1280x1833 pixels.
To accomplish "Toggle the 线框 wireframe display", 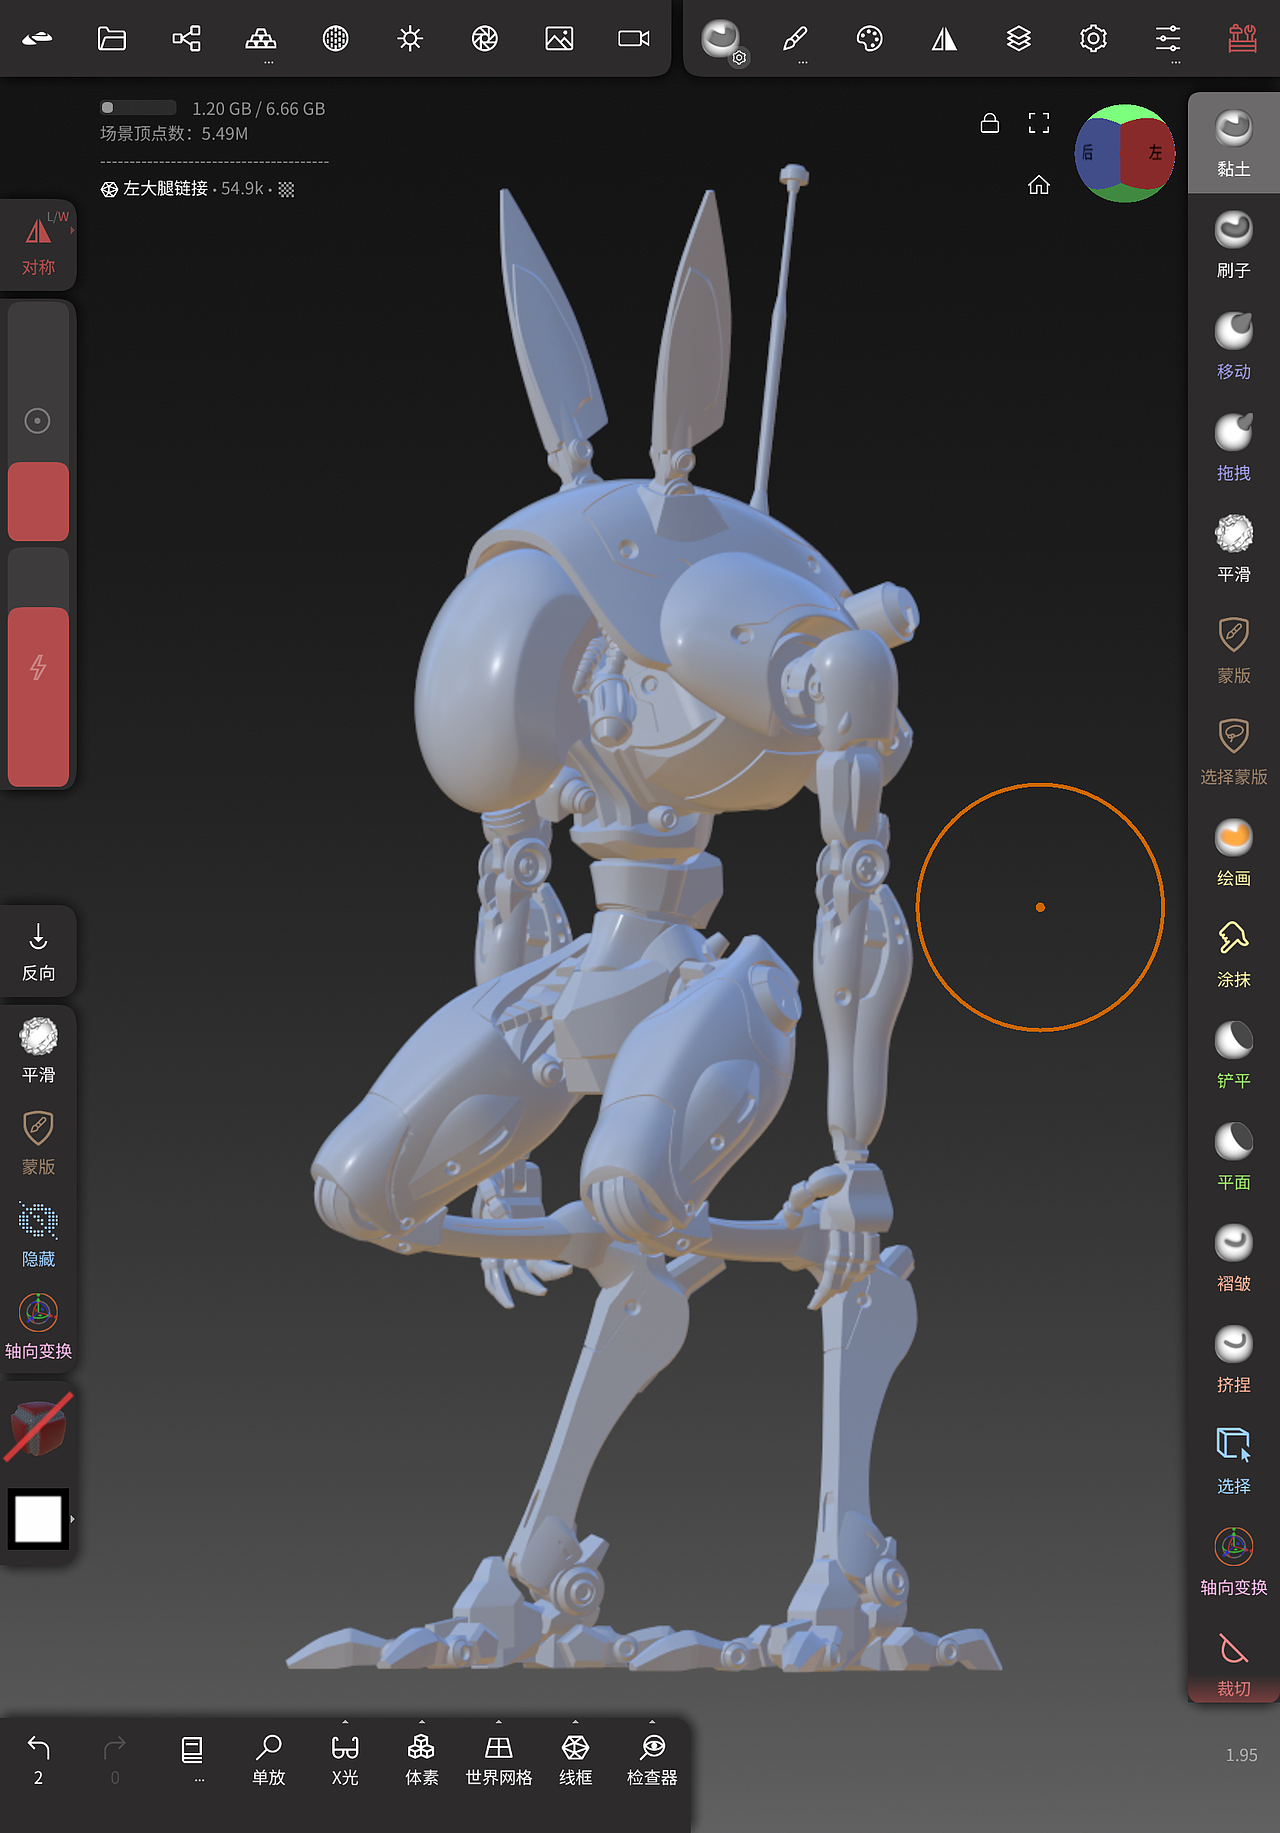I will coord(576,1761).
